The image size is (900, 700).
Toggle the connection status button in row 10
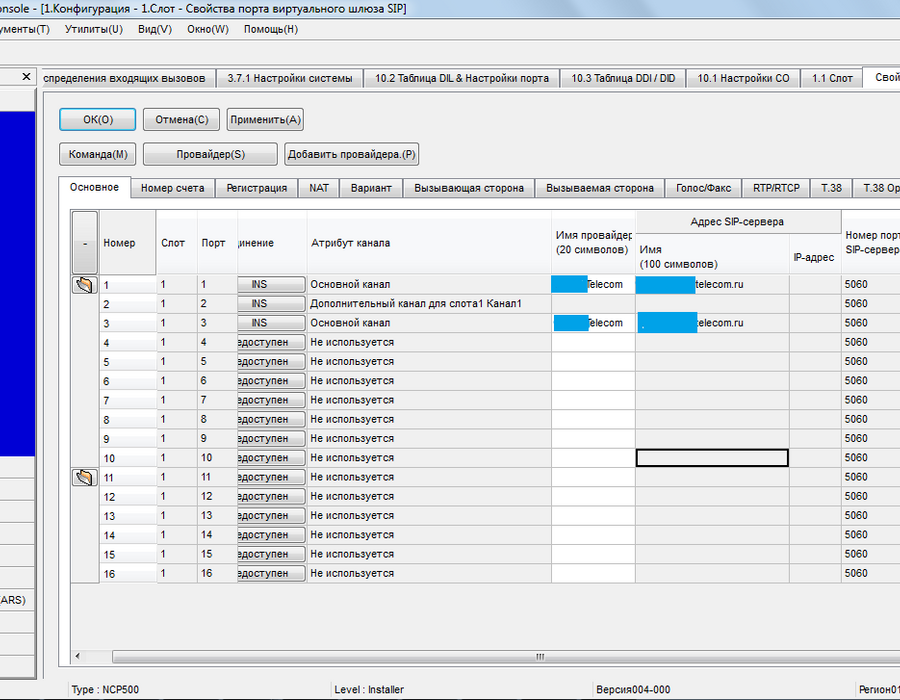271,458
